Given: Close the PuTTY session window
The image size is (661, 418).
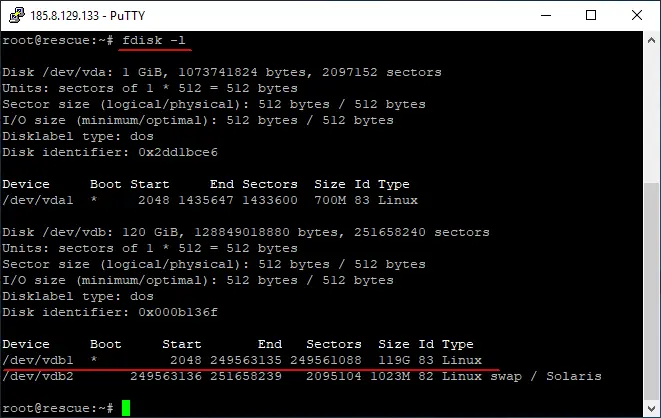Looking at the screenshot, I should pyautogui.click(x=637, y=15).
